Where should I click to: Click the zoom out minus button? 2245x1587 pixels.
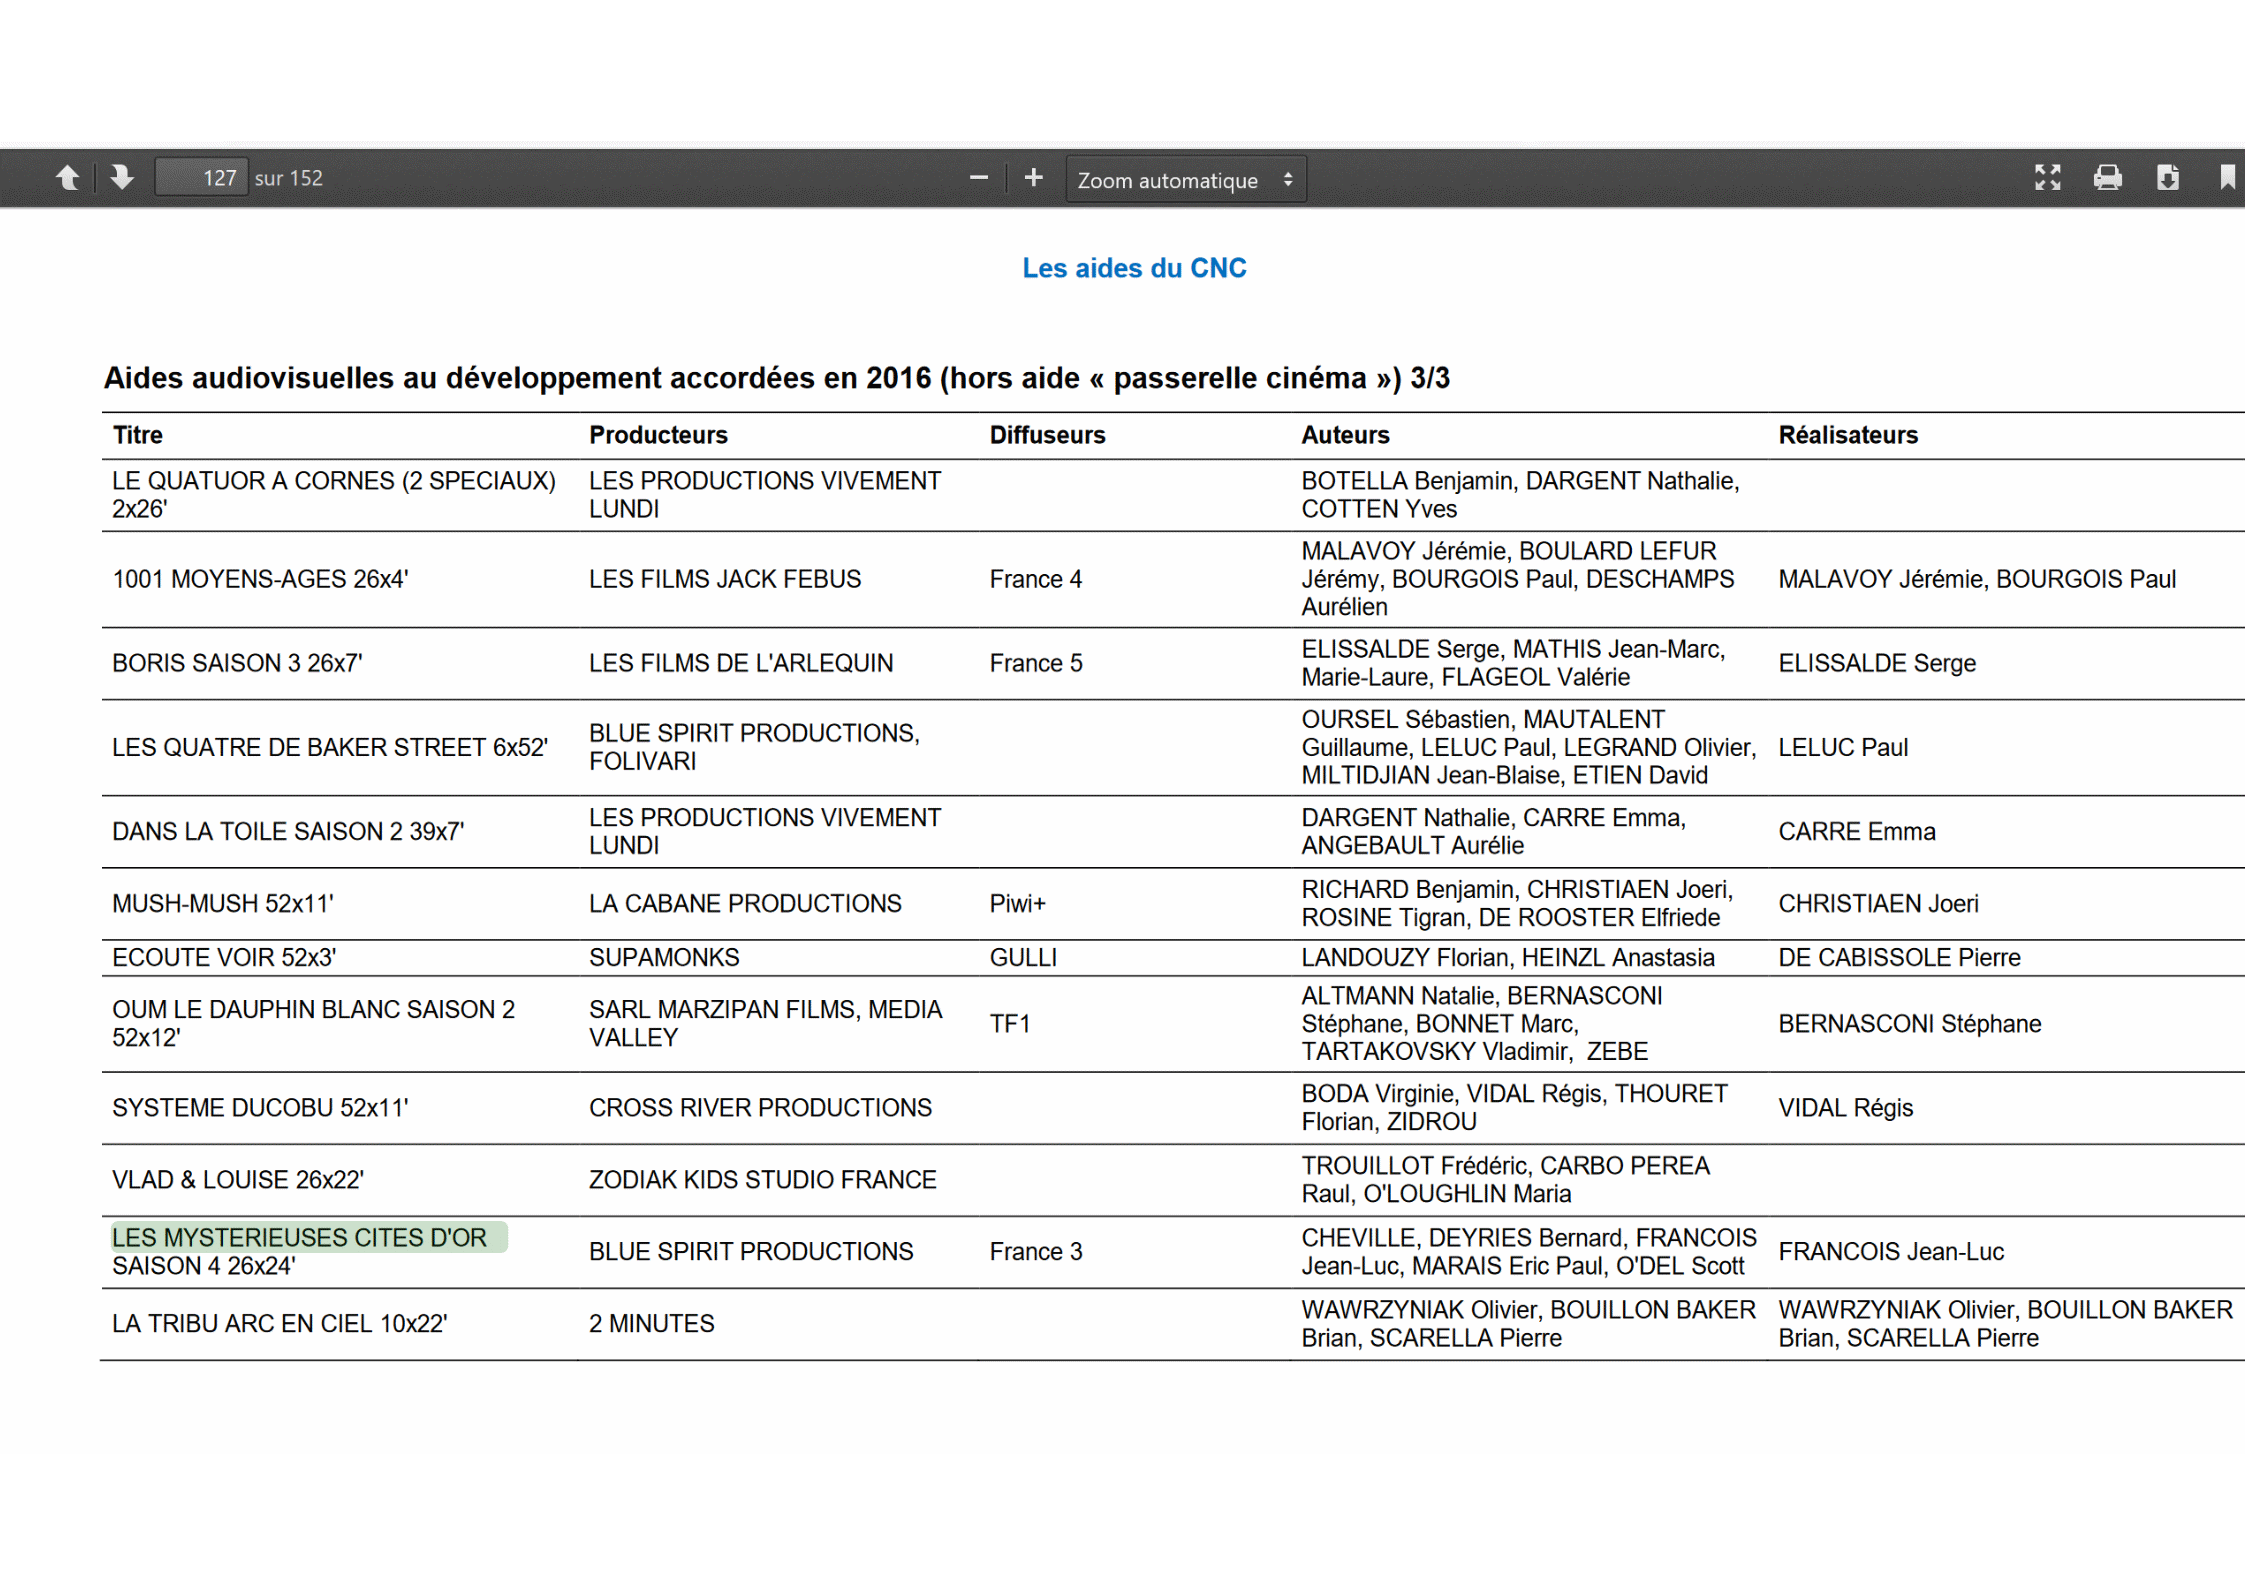coord(978,178)
